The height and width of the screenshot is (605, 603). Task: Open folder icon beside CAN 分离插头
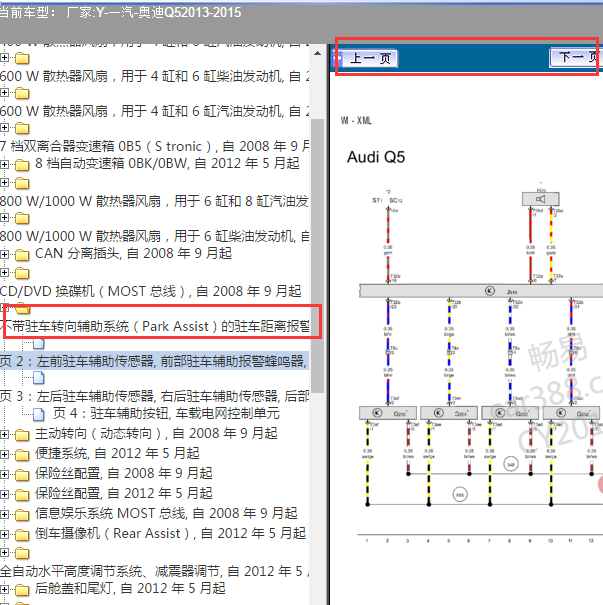(22, 255)
